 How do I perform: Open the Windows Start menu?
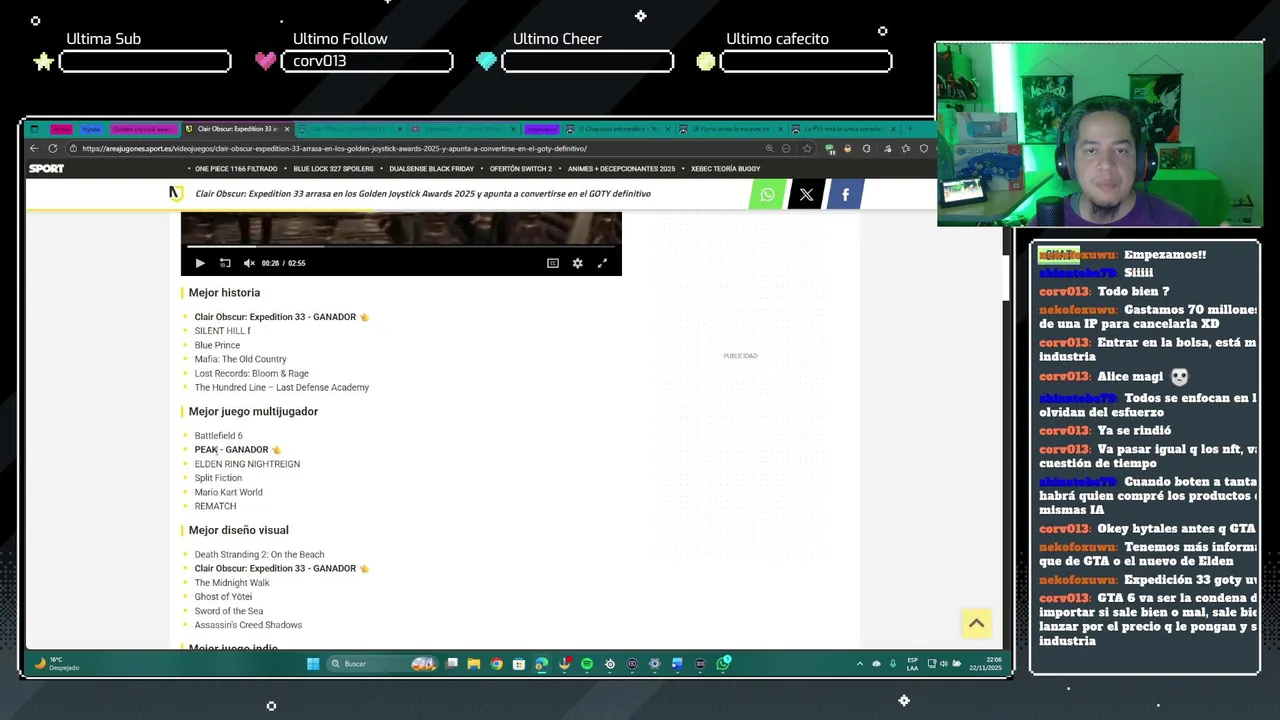point(313,664)
